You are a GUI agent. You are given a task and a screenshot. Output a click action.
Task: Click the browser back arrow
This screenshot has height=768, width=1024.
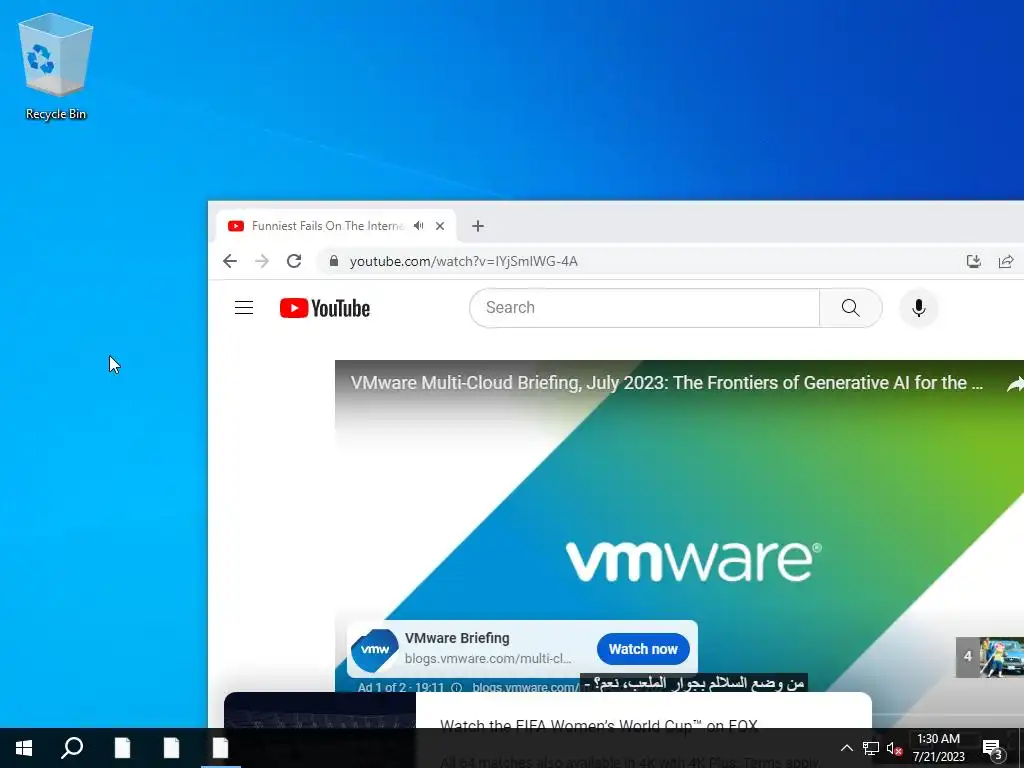click(230, 261)
